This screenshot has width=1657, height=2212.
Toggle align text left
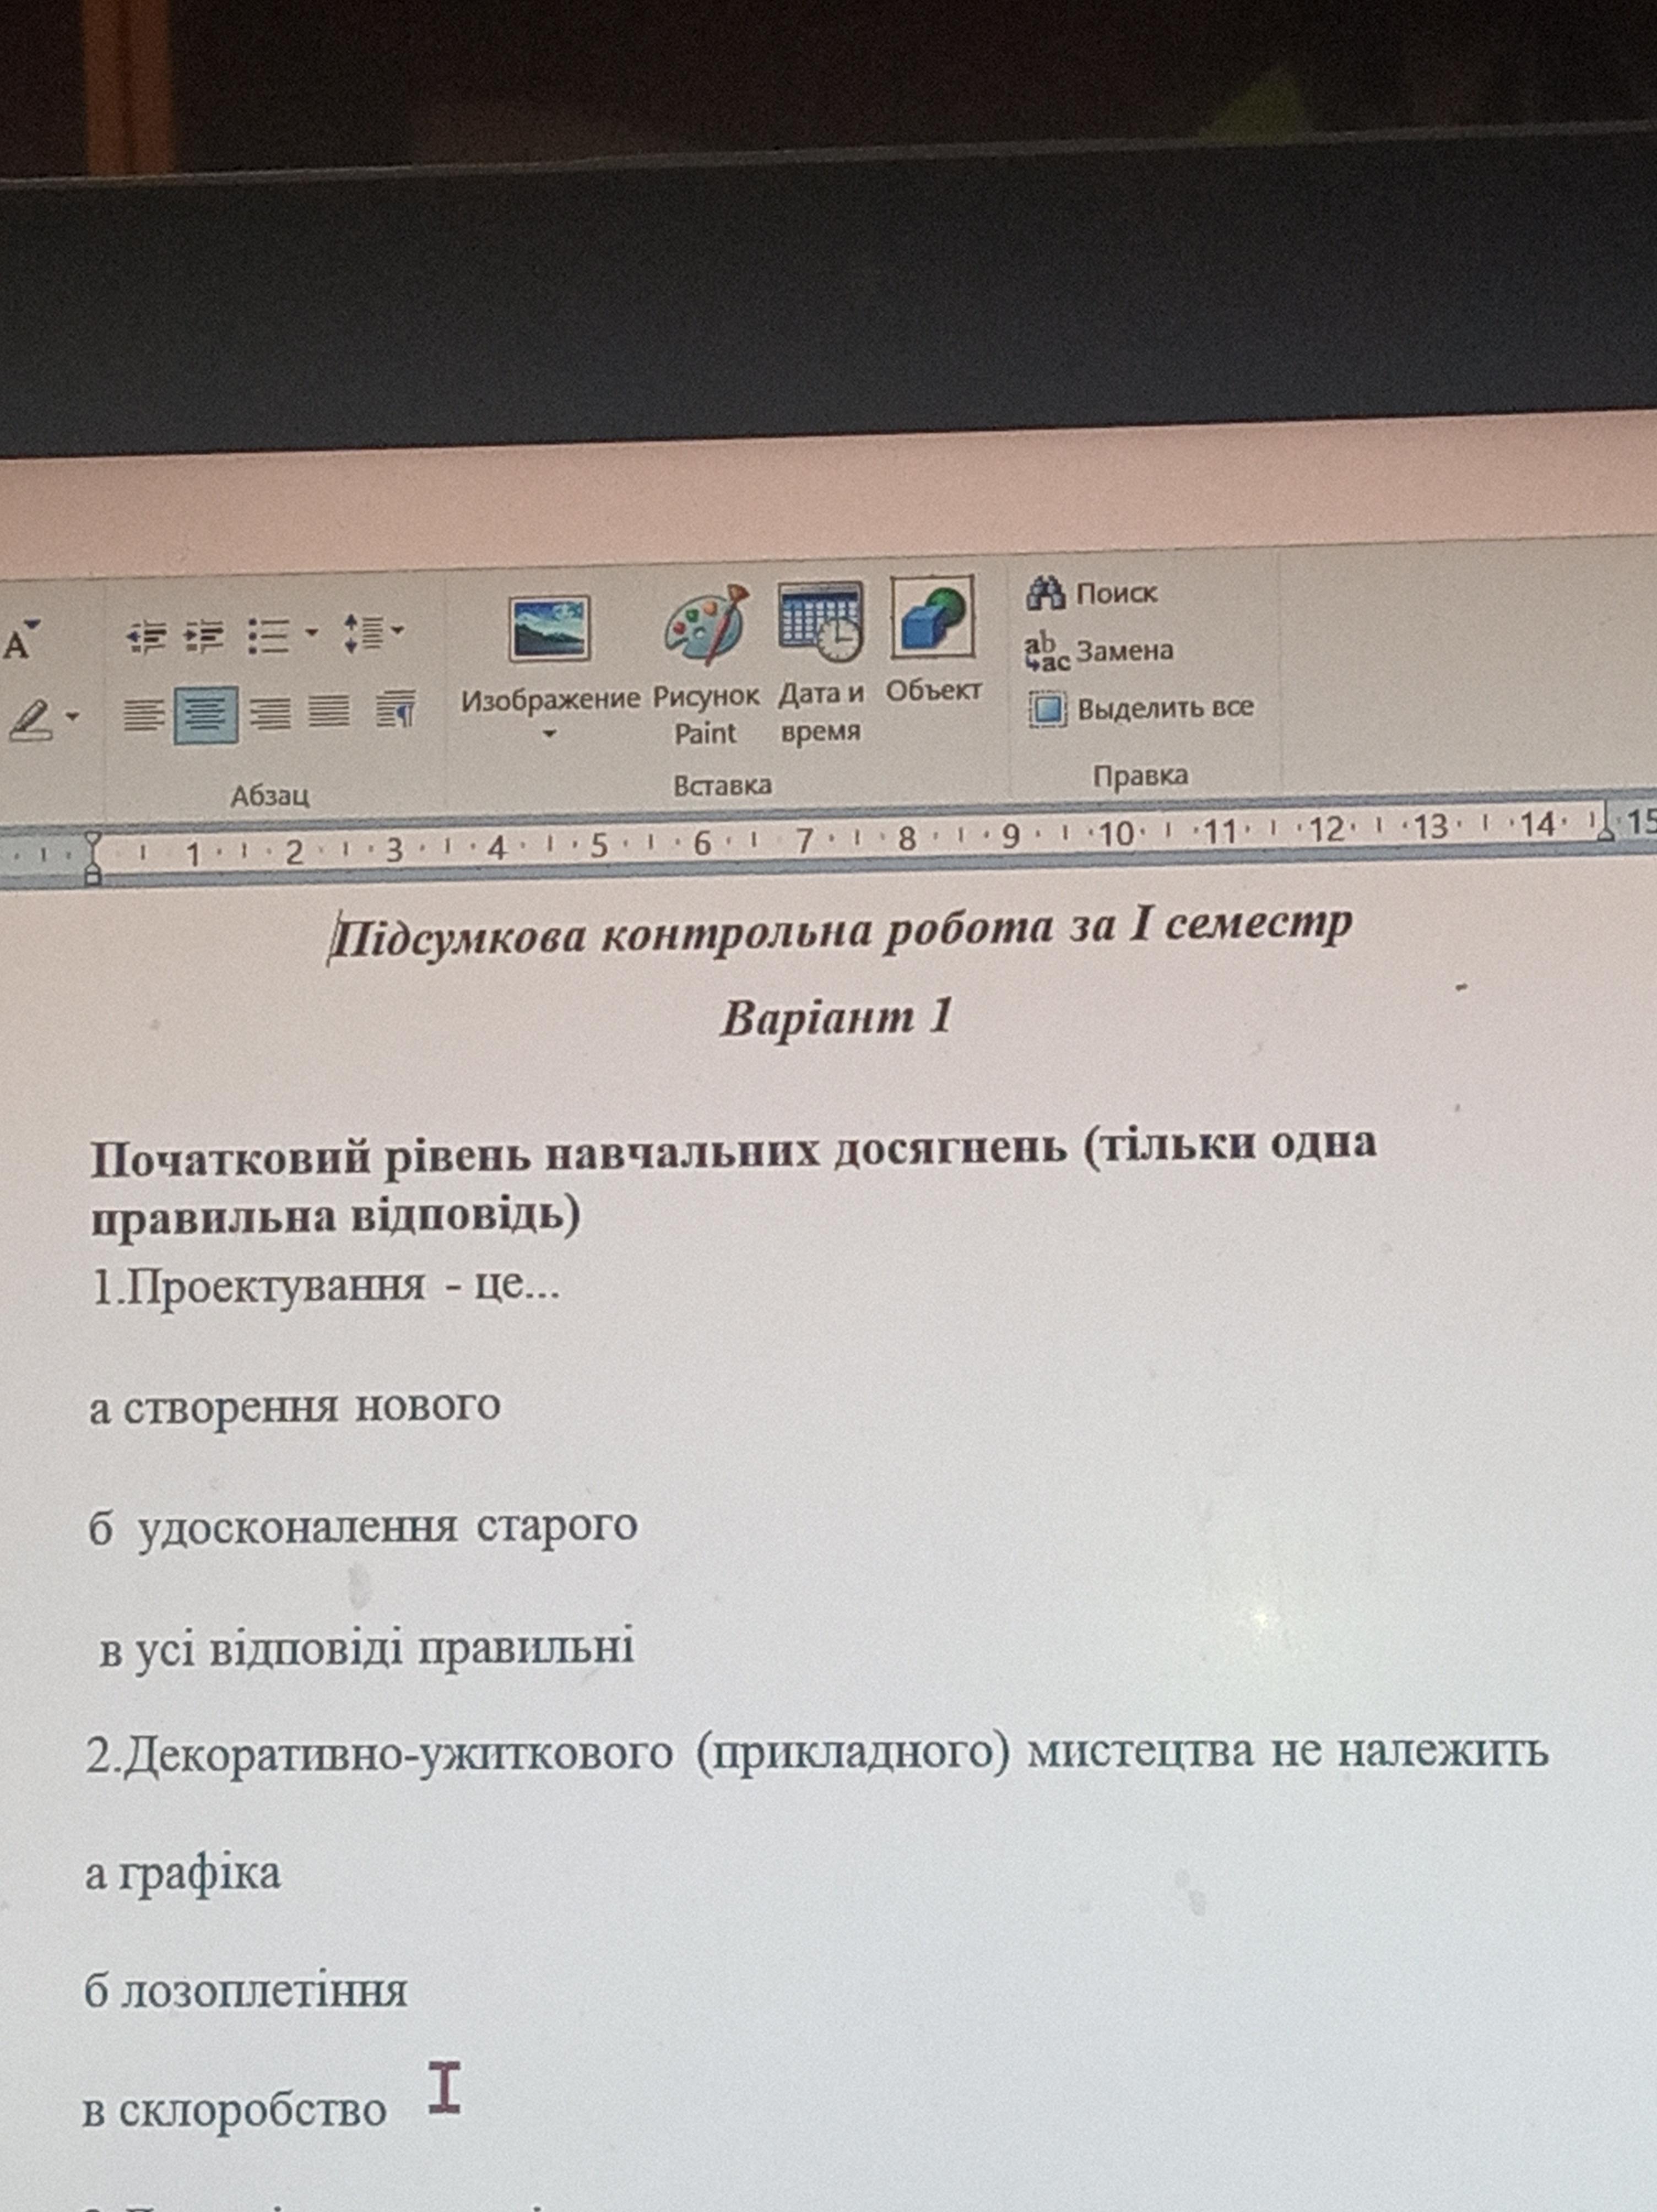[x=144, y=714]
